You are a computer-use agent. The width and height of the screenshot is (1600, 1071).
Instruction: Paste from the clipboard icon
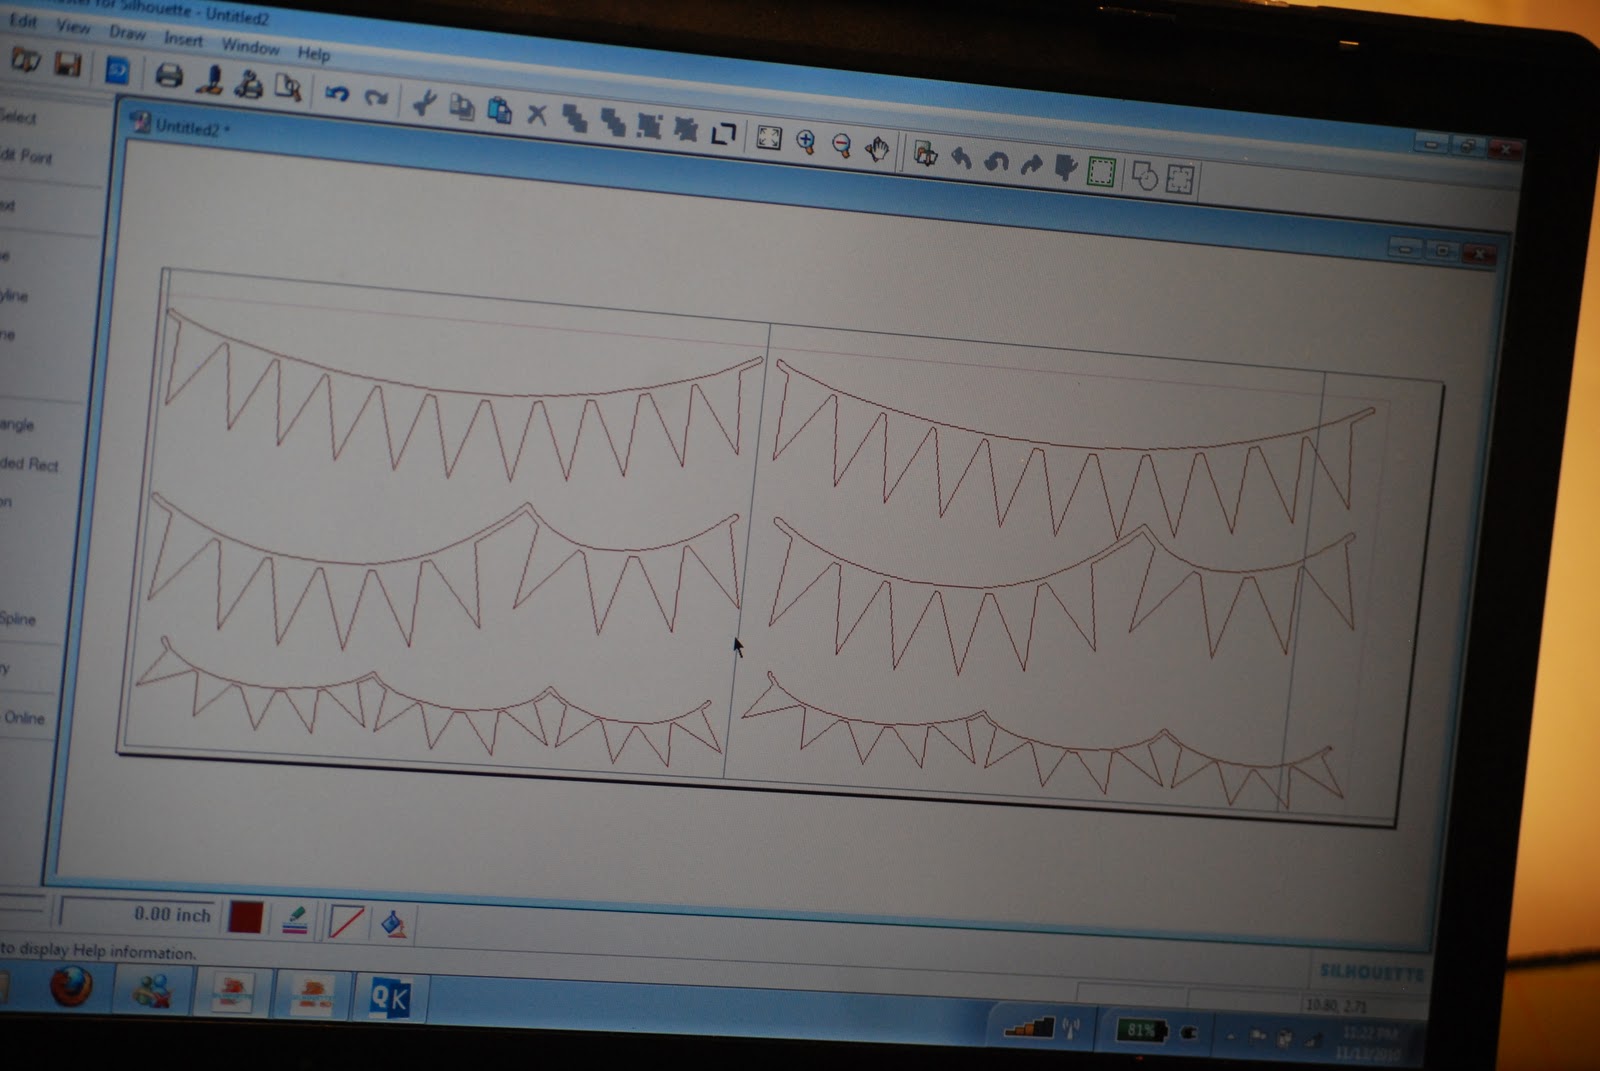click(x=499, y=110)
